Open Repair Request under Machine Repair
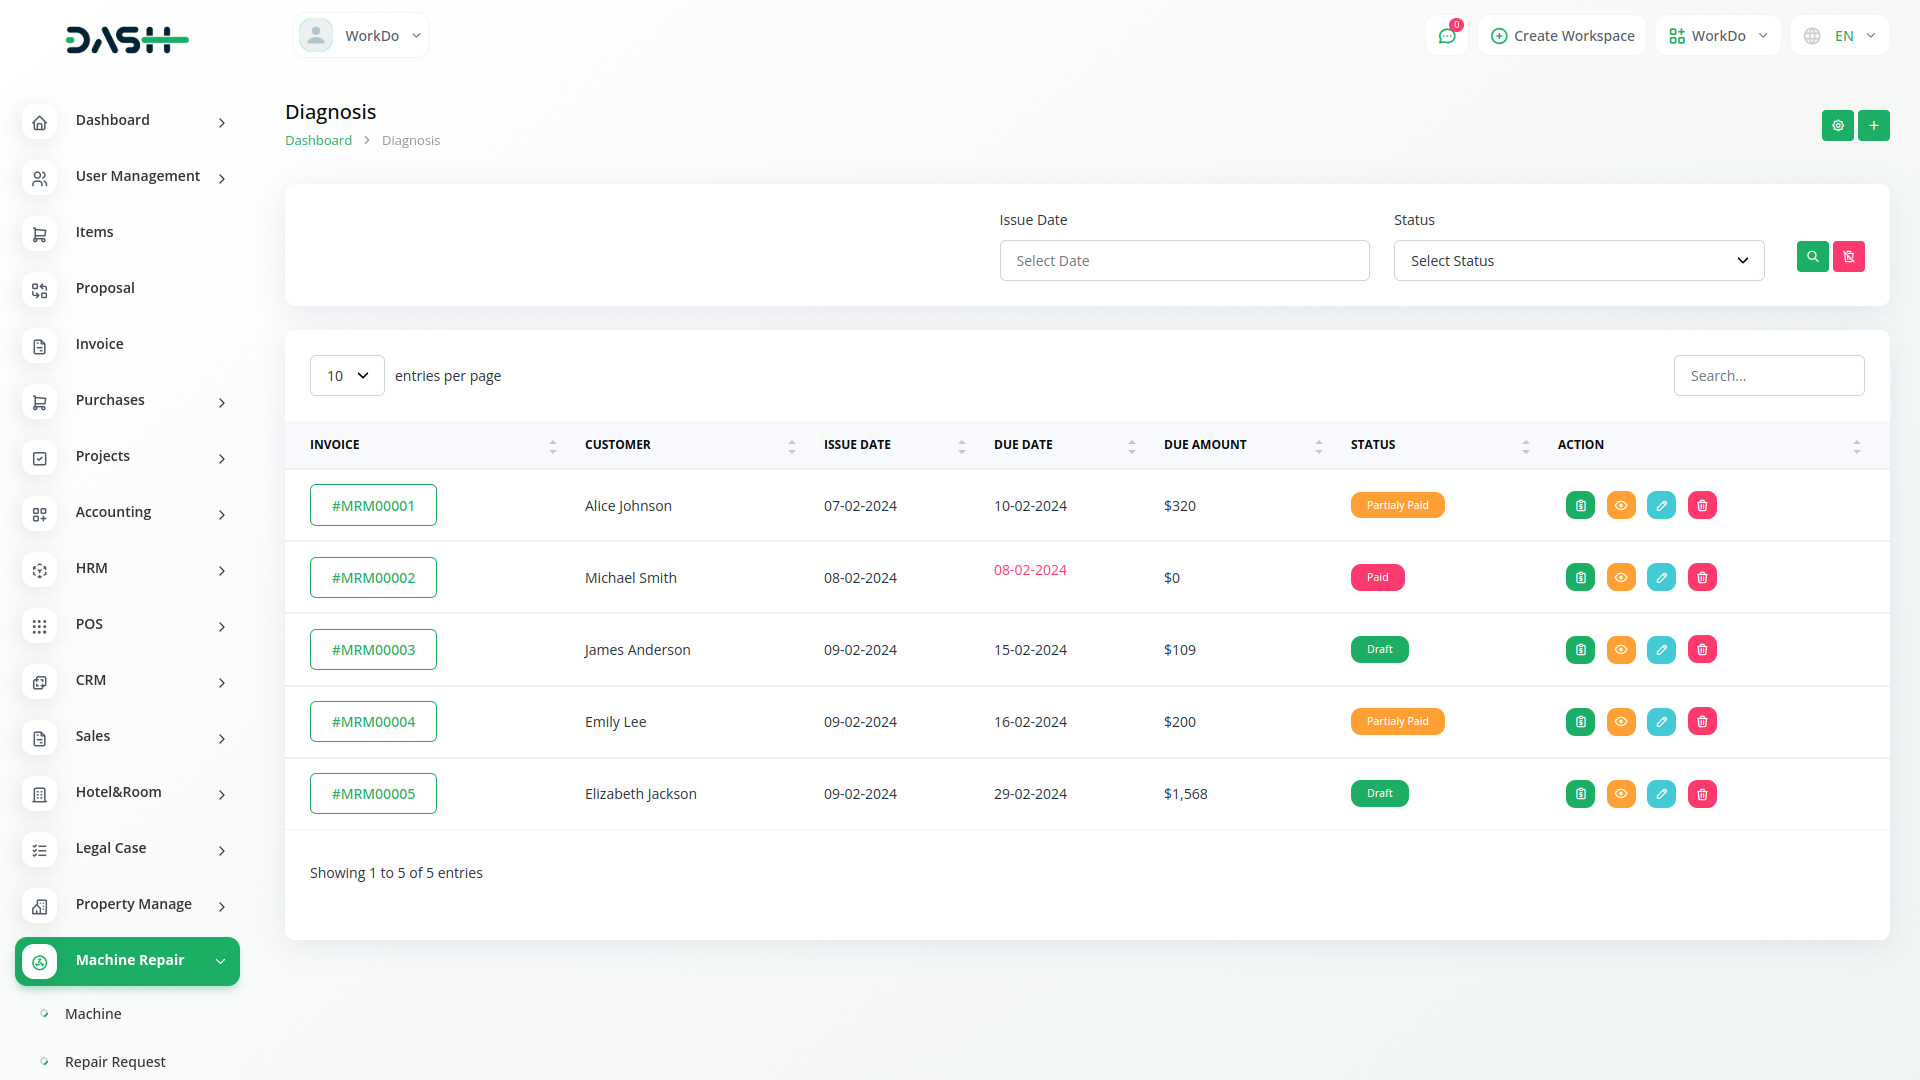The height and width of the screenshot is (1080, 1920). point(115,1062)
